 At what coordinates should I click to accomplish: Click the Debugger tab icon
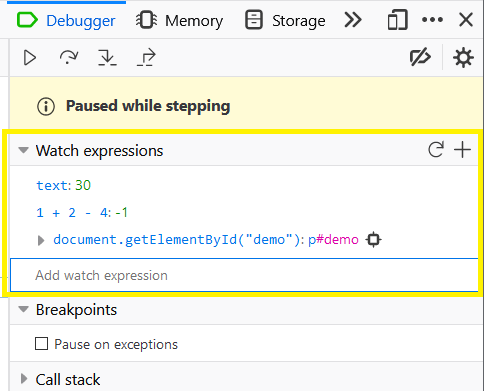coord(27,20)
